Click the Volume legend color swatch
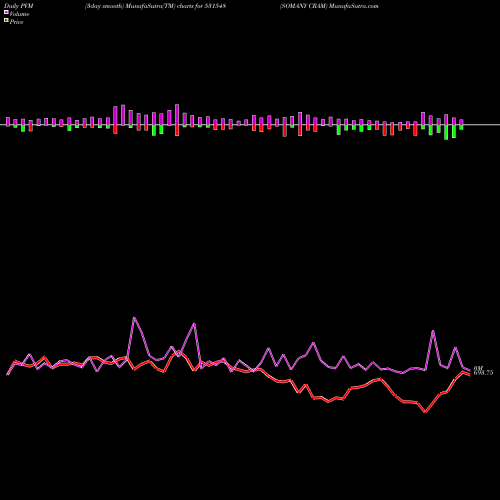500x500 pixels. click(6, 13)
